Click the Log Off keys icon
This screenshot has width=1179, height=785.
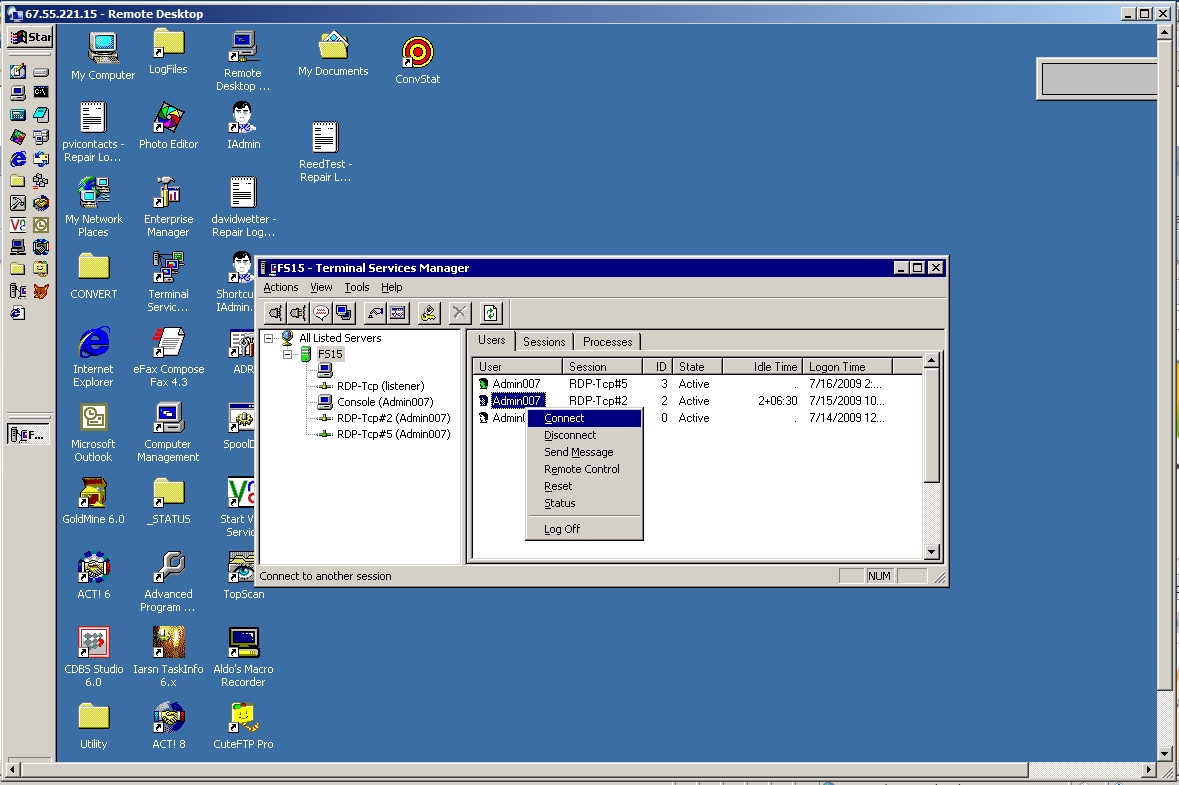(429, 313)
